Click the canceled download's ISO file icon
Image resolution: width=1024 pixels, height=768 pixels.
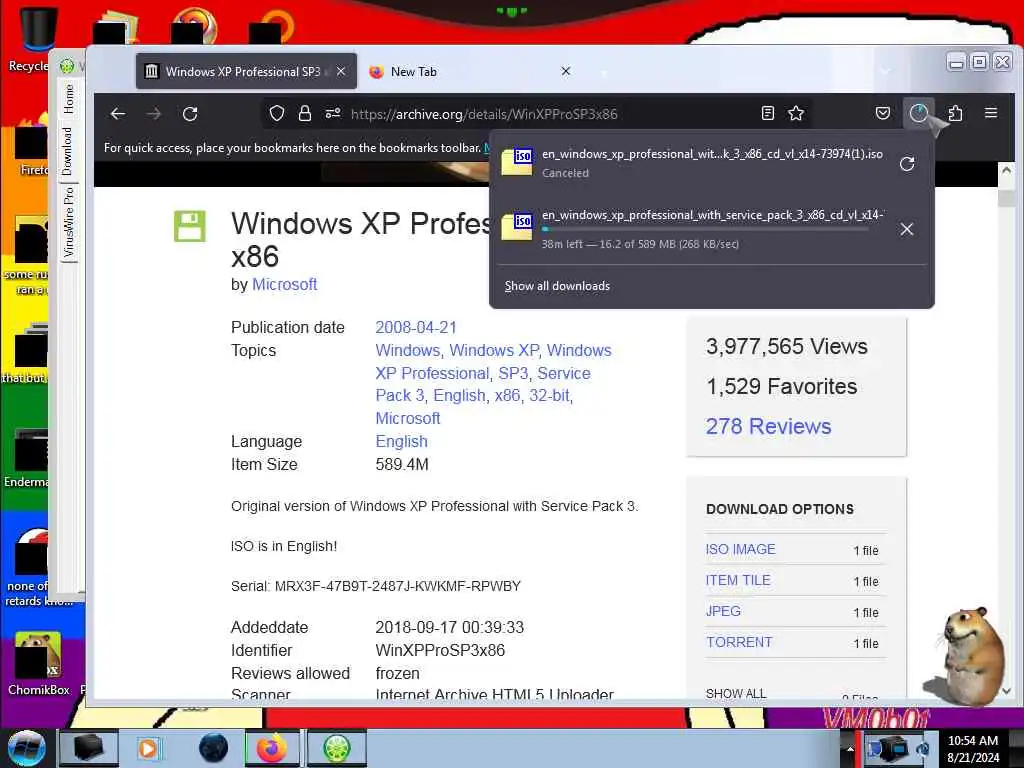point(517,161)
